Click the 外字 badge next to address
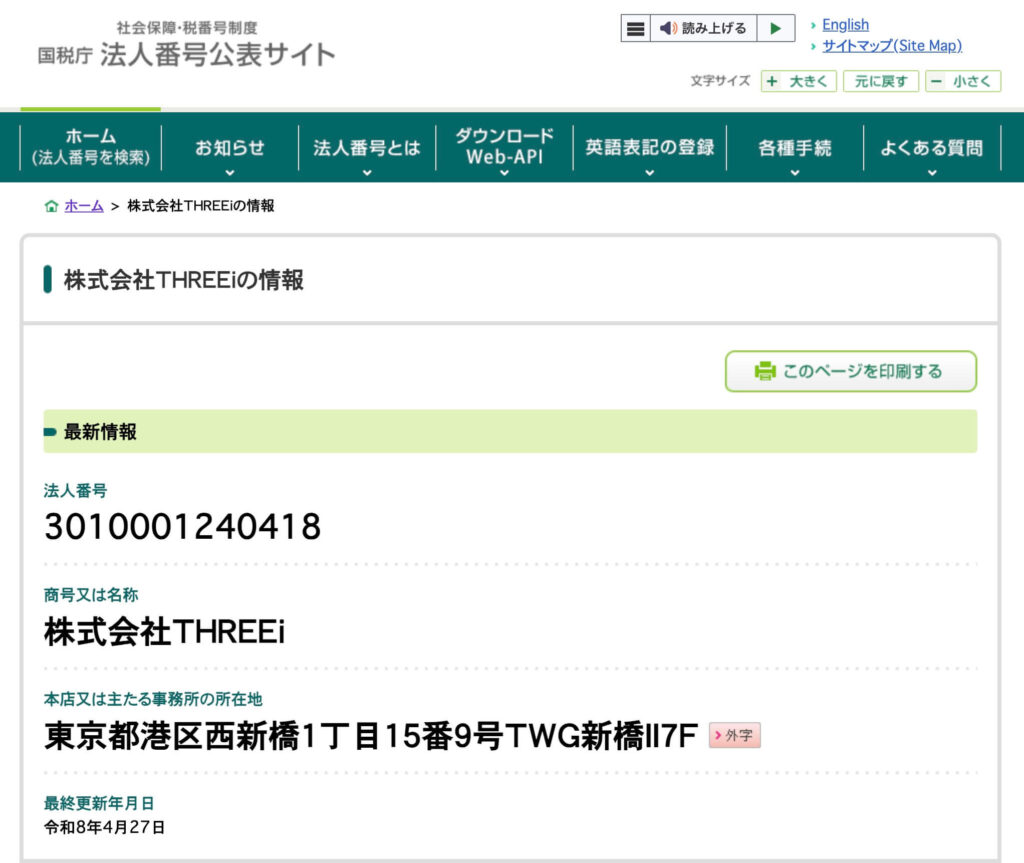Screen dimensions: 1024x863 (735, 736)
